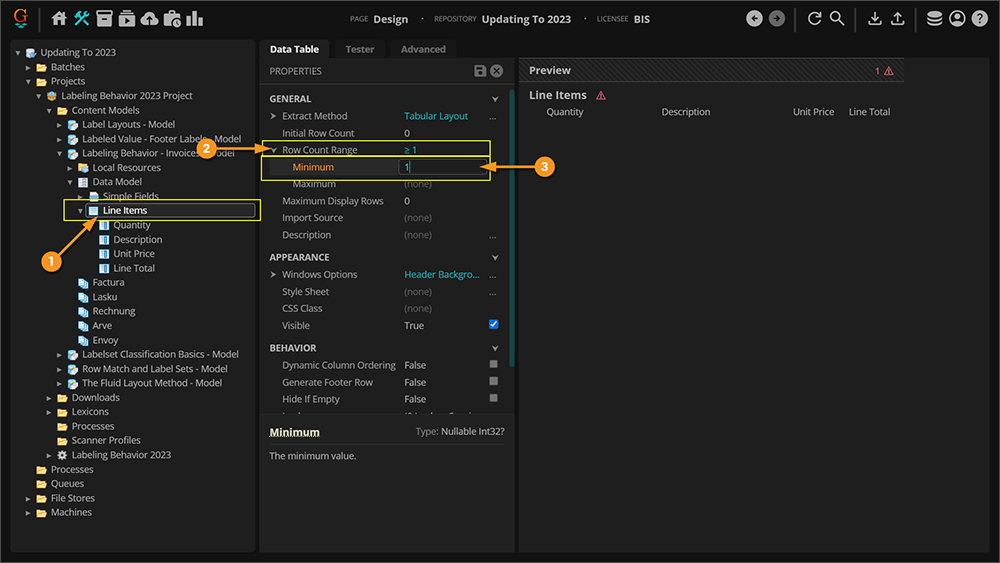Click the refresh icon in top bar
This screenshot has height=563, width=1000.
pos(814,19)
